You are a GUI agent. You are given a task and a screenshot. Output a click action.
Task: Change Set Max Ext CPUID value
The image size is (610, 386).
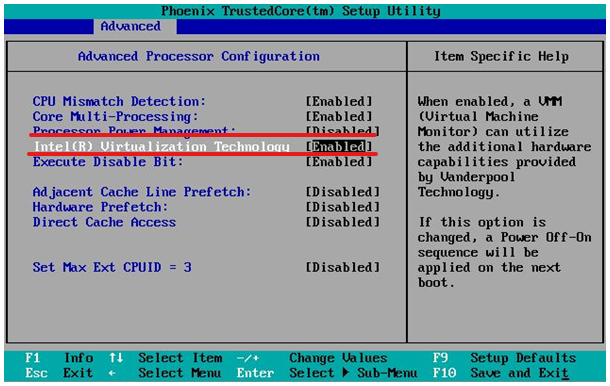(x=342, y=268)
